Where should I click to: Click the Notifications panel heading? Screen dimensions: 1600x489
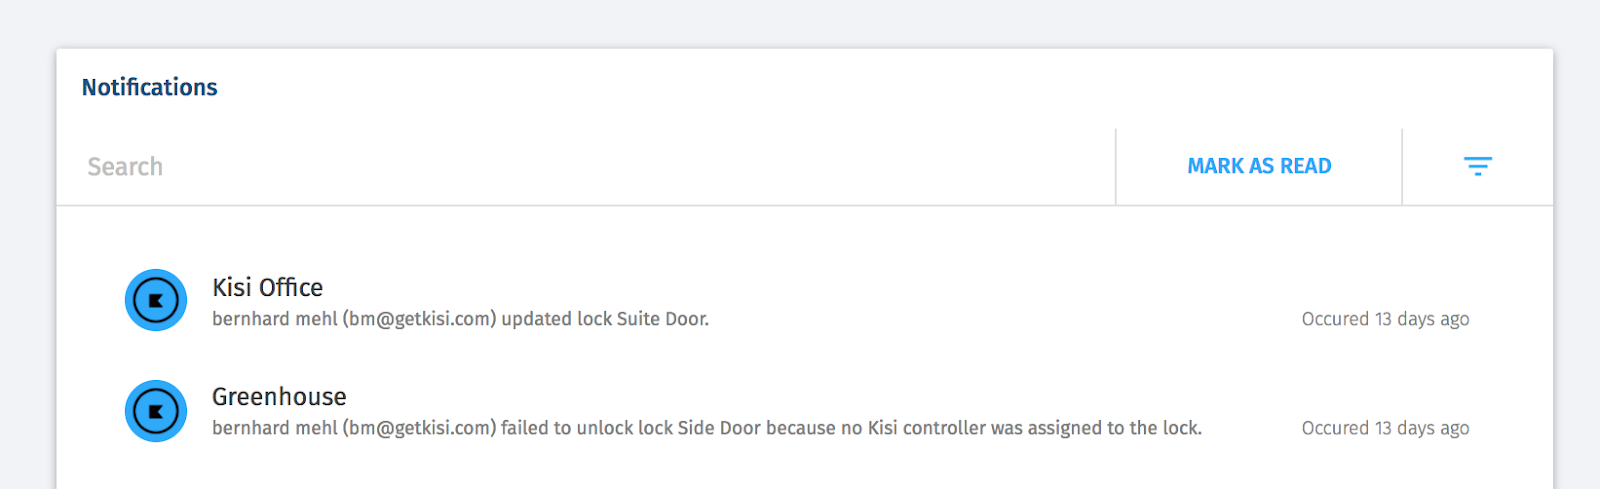pos(149,88)
